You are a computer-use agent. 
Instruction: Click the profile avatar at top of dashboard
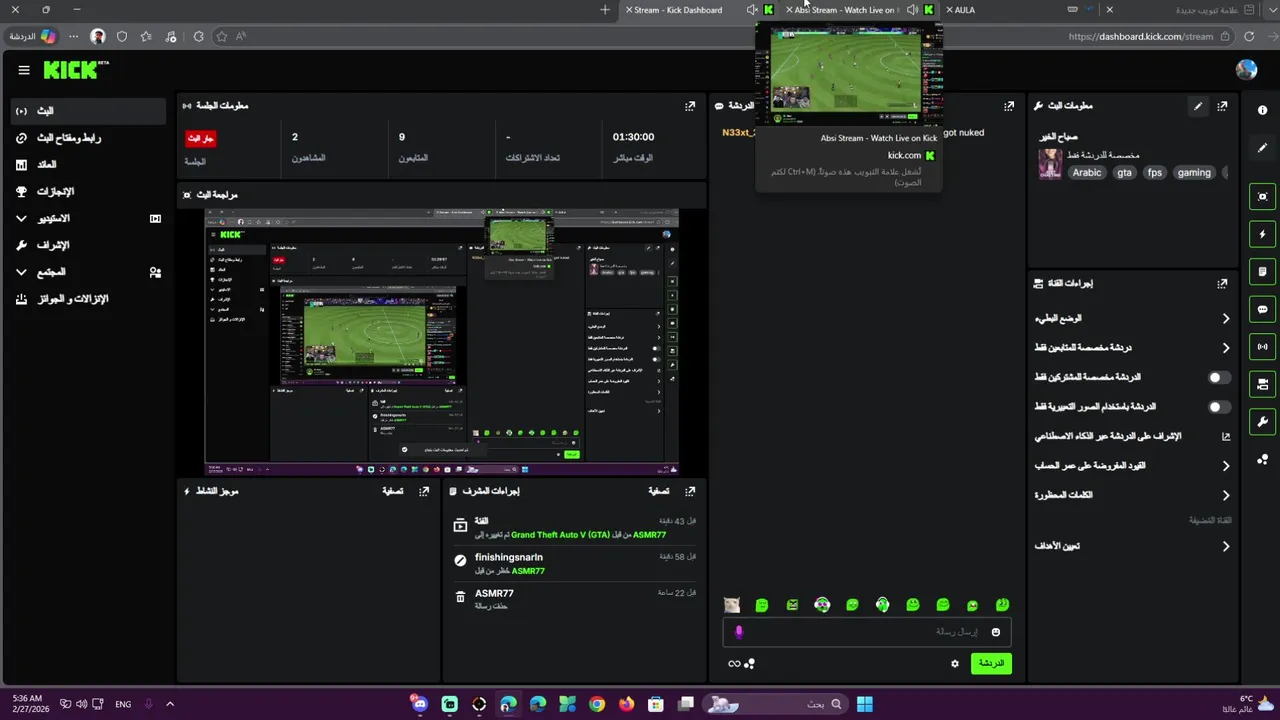click(1246, 69)
